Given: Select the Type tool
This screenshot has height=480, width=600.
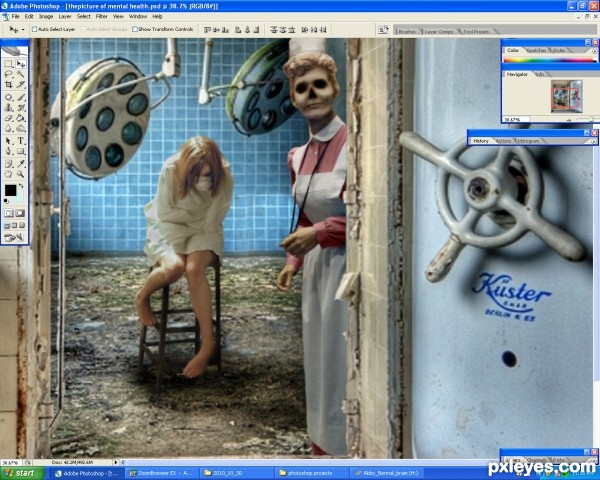Looking at the screenshot, I should (x=21, y=141).
